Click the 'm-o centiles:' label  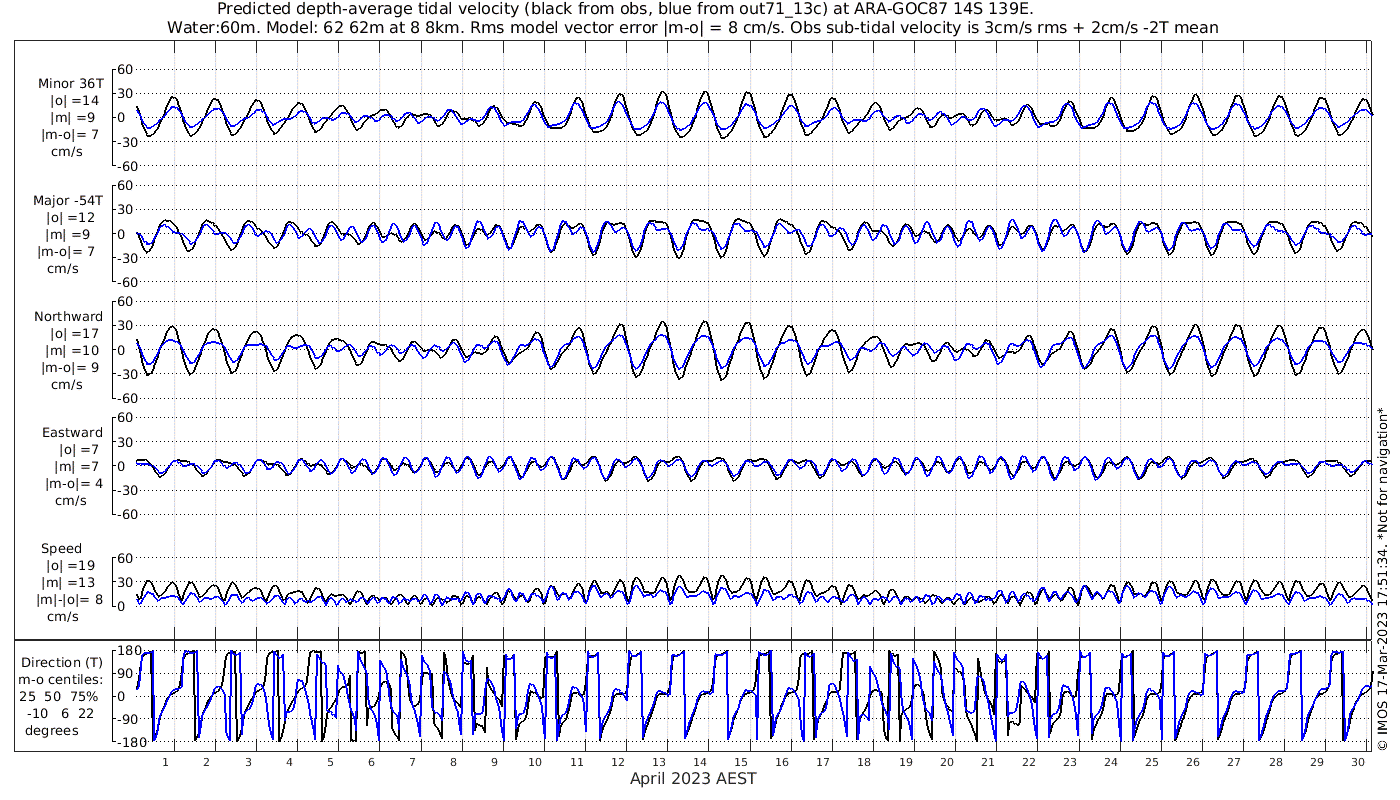(61, 679)
